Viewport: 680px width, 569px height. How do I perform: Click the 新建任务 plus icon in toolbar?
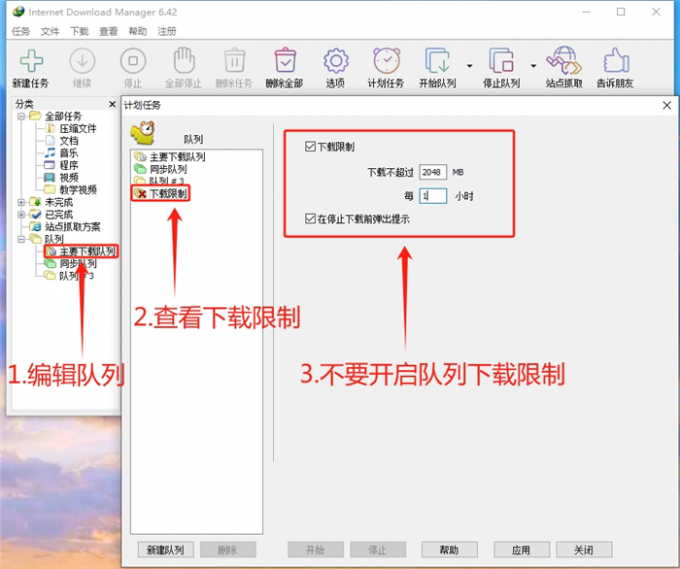(x=31, y=61)
